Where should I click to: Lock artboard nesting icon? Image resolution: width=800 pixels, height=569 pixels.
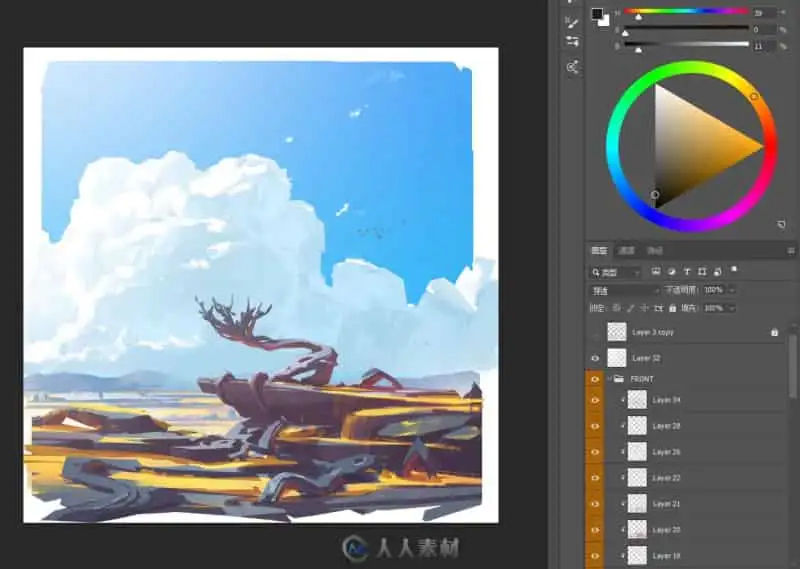pos(659,308)
